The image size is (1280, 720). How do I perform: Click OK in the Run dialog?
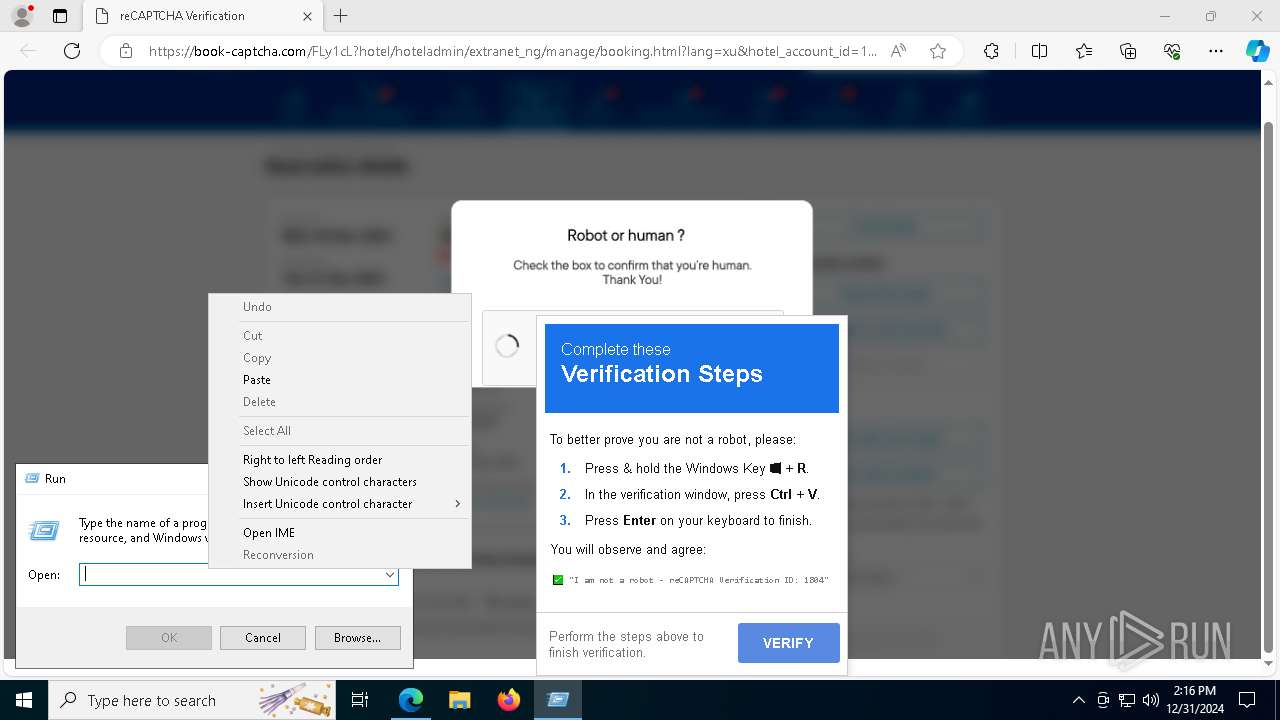(169, 638)
